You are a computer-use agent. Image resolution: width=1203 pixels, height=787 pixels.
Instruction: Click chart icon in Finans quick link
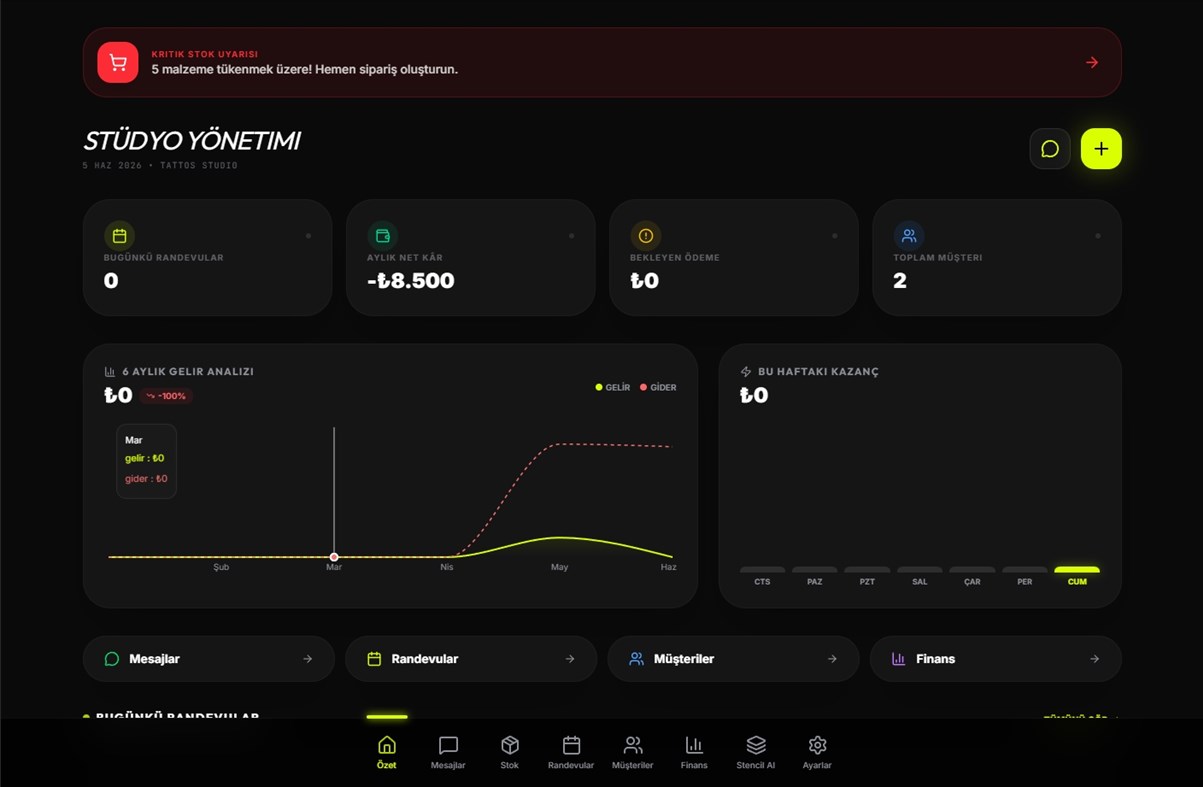pyautogui.click(x=898, y=659)
